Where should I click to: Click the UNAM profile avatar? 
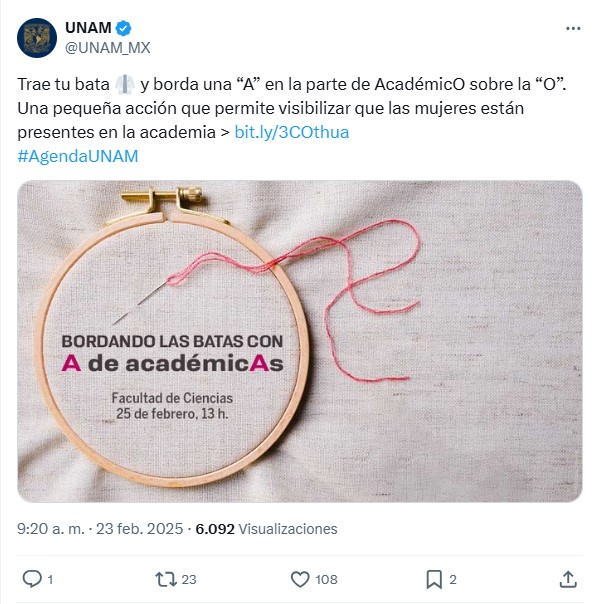pos(37,38)
